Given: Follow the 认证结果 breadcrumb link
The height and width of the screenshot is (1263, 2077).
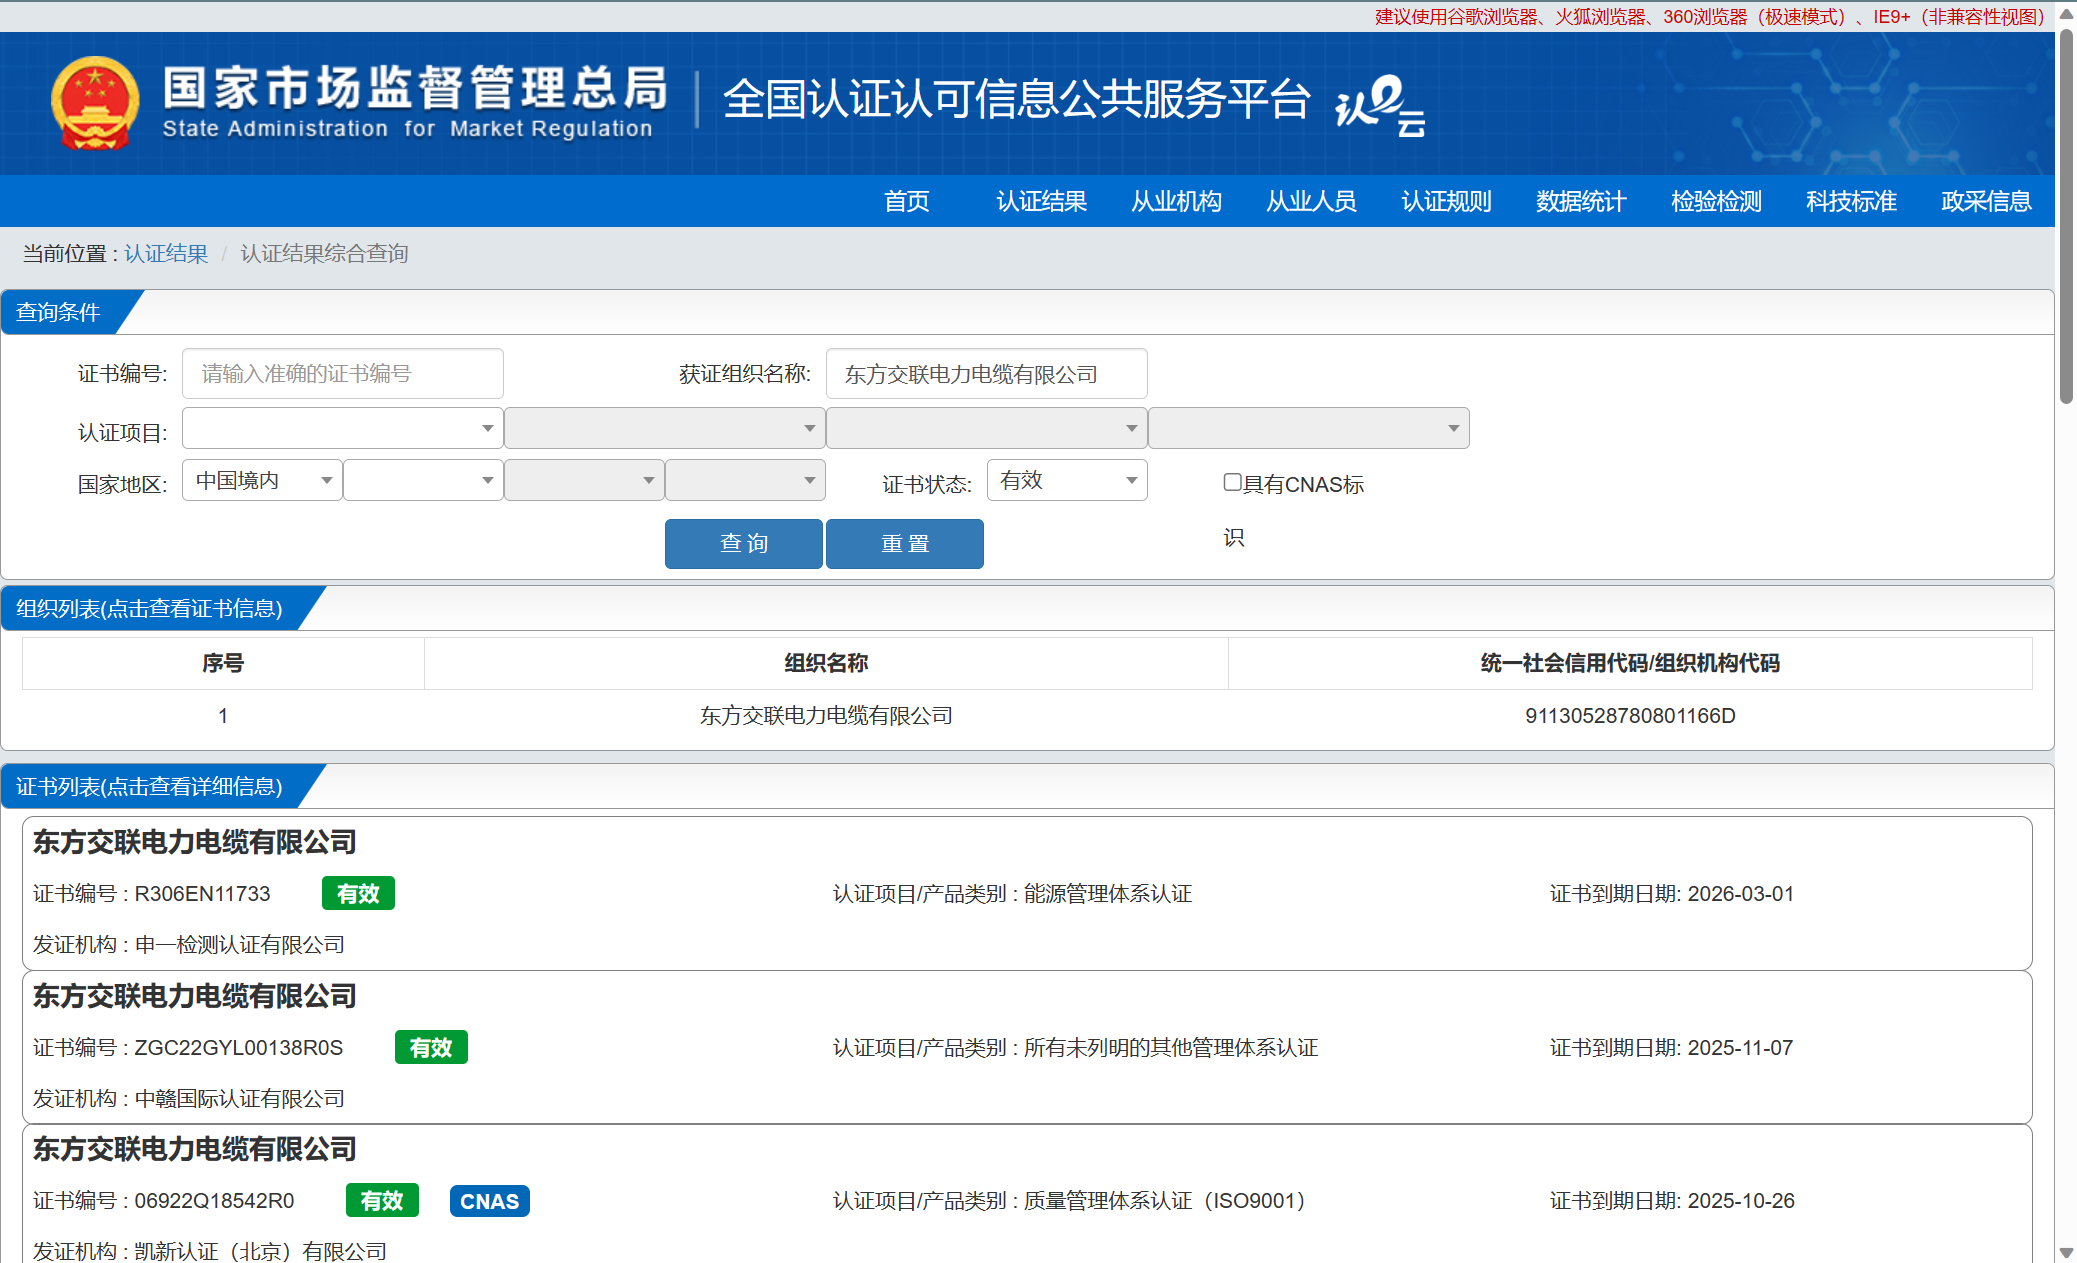Looking at the screenshot, I should click(x=166, y=253).
